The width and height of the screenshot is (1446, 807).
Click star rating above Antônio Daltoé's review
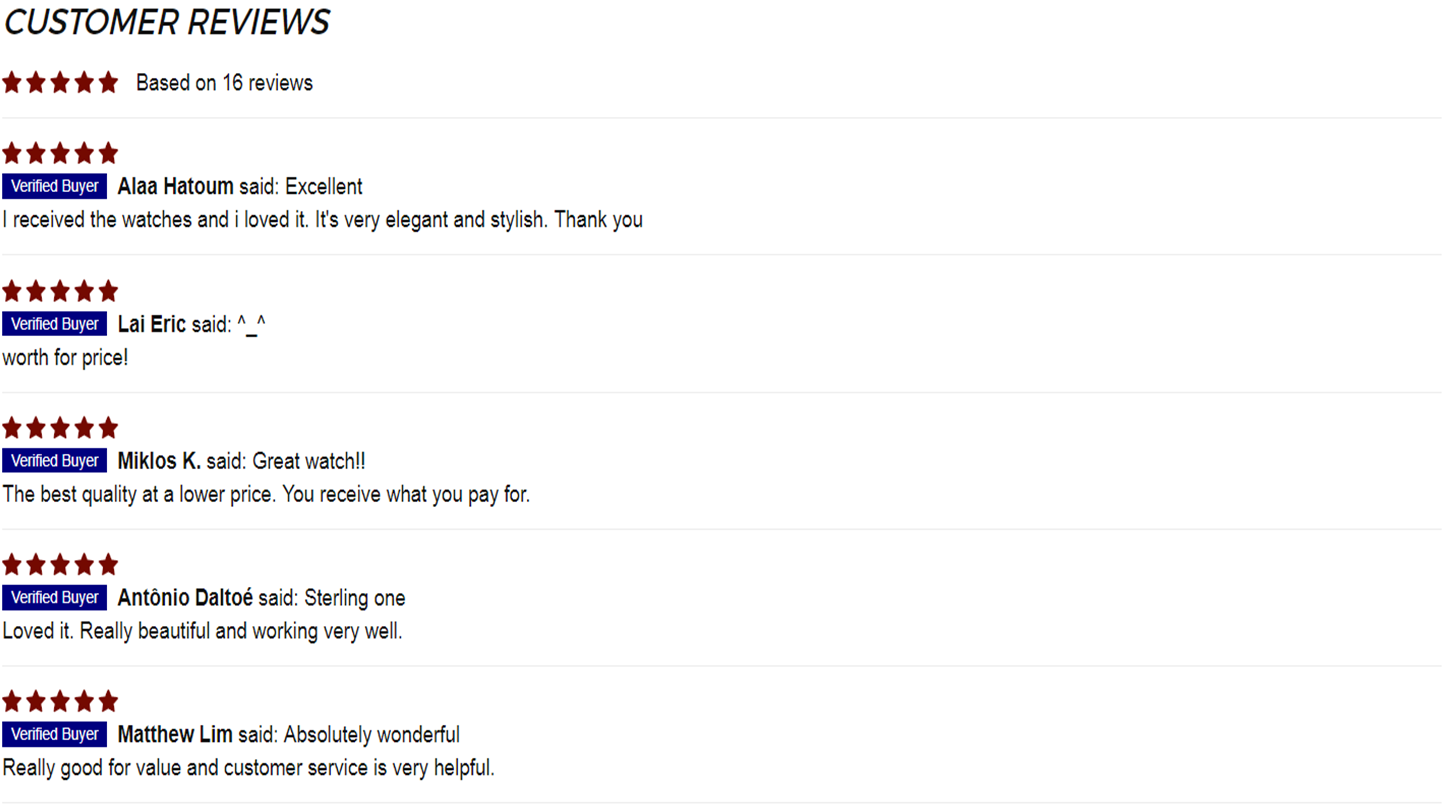[60, 564]
